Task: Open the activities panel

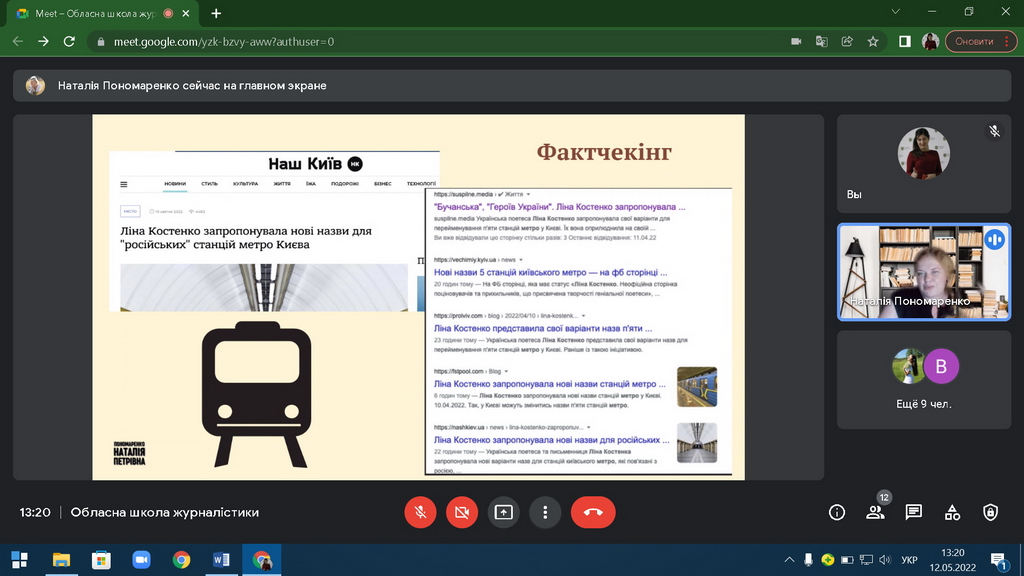Action: (x=952, y=513)
